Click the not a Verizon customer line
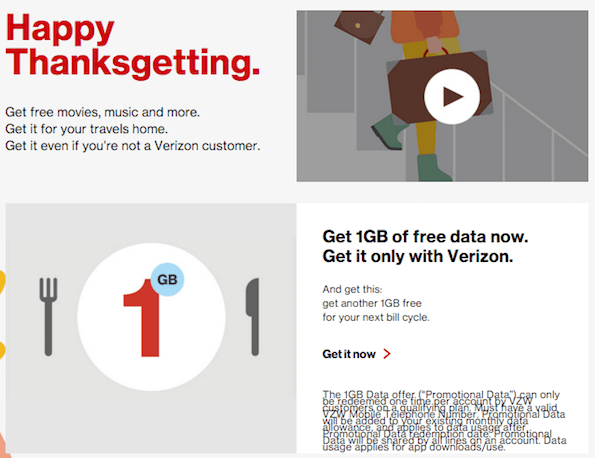595x458 pixels. 133,146
